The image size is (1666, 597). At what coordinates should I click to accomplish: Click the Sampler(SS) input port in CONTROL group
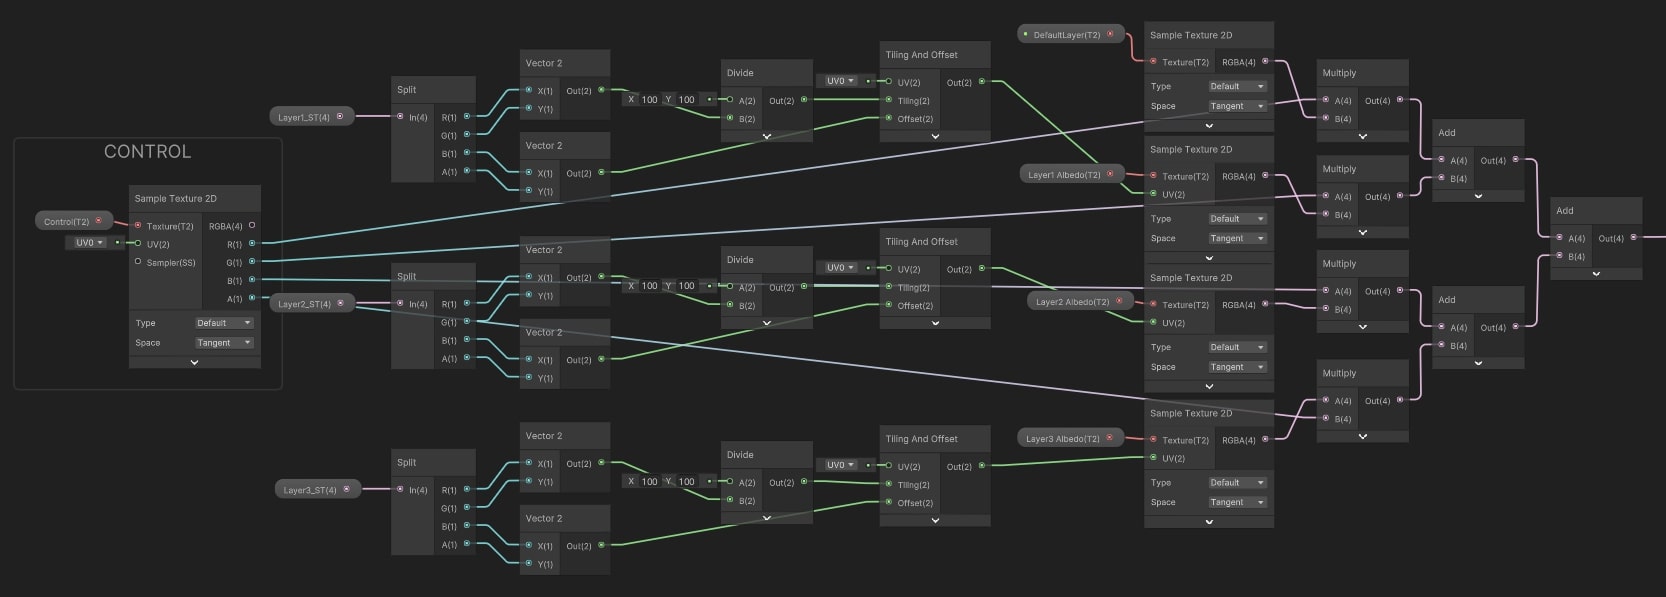pos(138,262)
